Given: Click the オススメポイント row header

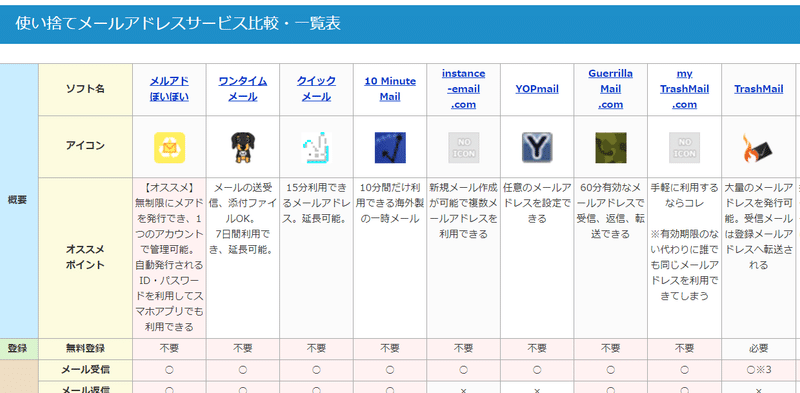Looking at the screenshot, I should point(85,258).
